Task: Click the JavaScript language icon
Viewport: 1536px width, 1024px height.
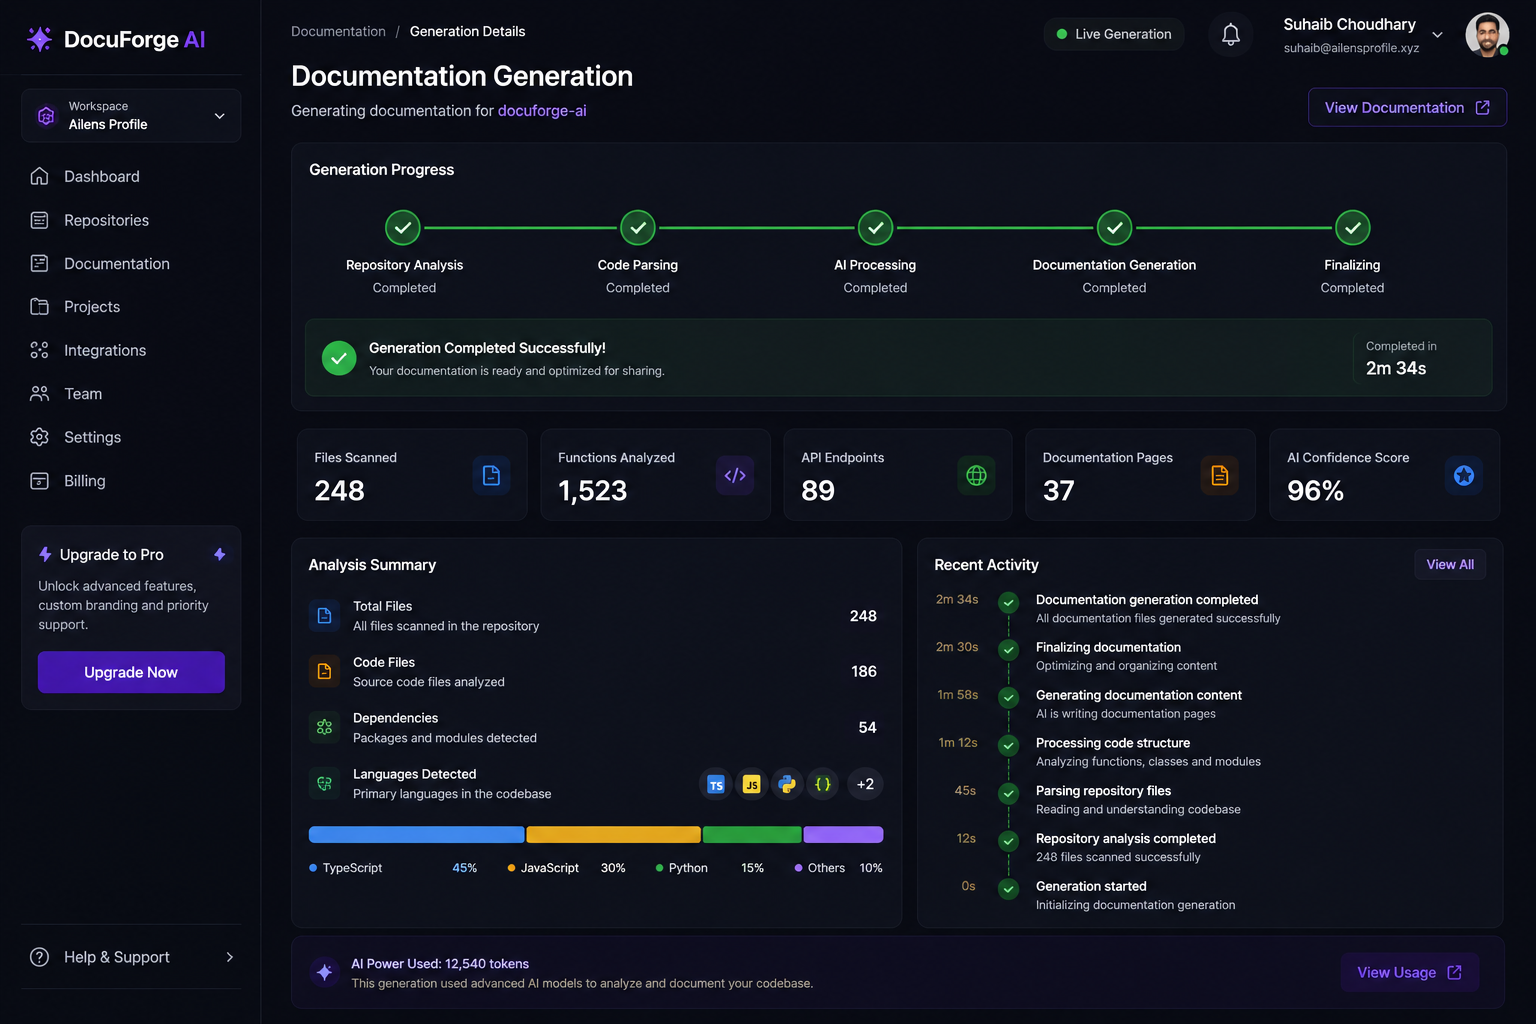Action: 751,784
